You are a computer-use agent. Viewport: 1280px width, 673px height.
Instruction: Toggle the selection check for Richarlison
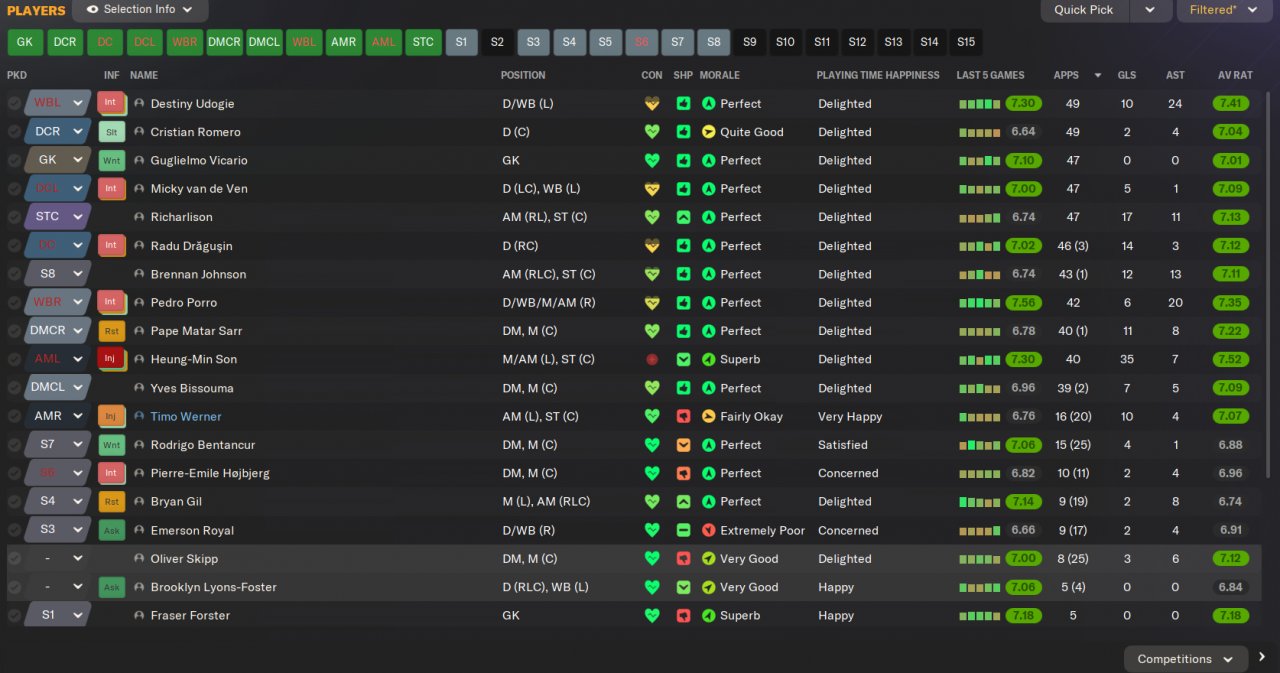coord(14,217)
